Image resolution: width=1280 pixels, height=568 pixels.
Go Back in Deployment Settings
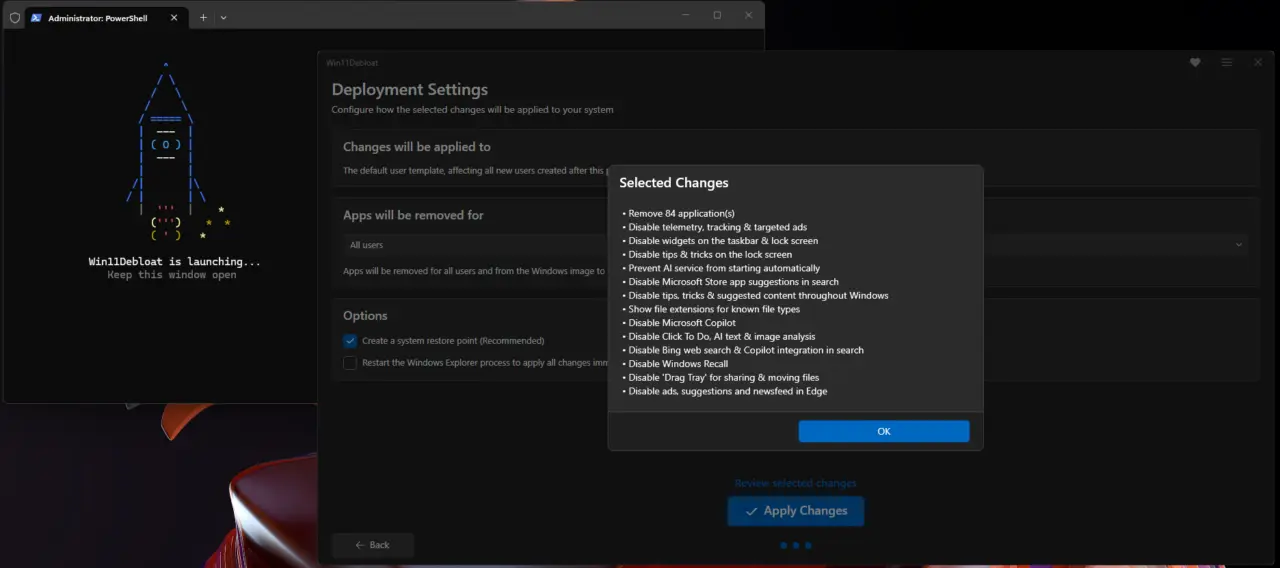point(372,545)
